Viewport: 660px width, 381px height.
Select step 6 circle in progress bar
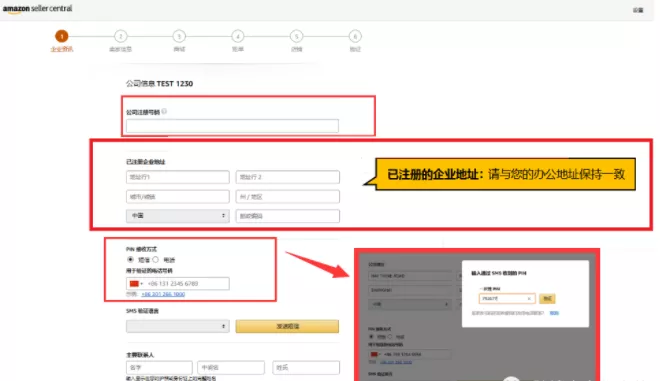[x=355, y=36]
